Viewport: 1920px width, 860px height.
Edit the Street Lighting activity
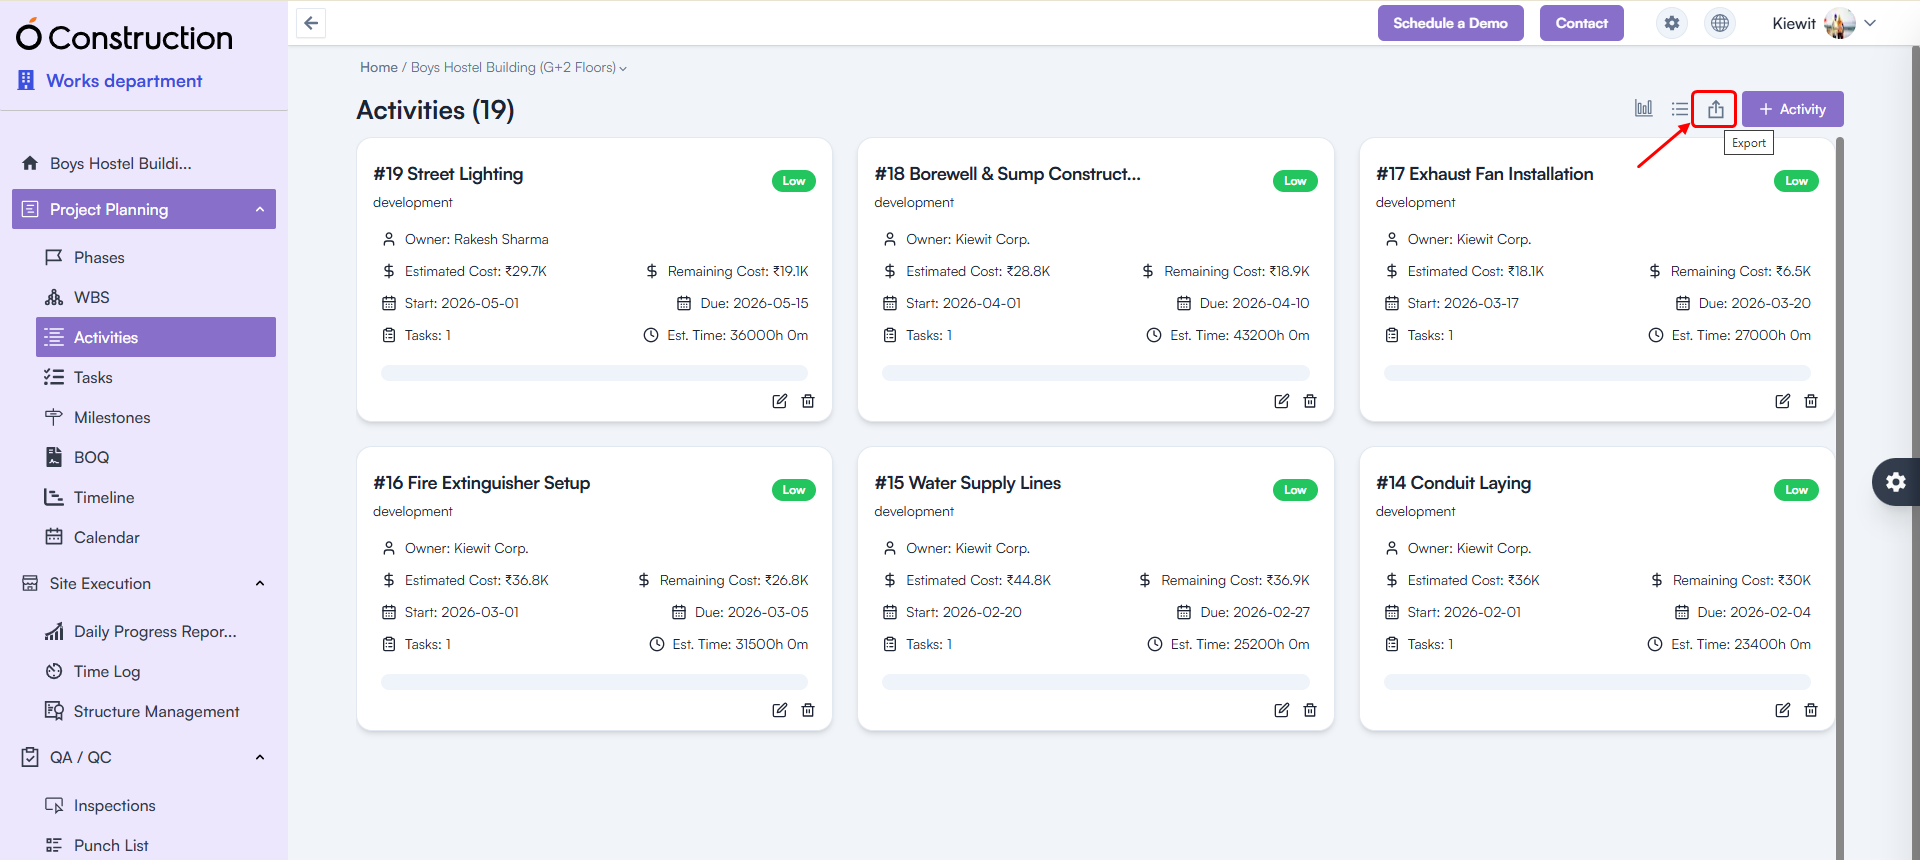coord(779,401)
